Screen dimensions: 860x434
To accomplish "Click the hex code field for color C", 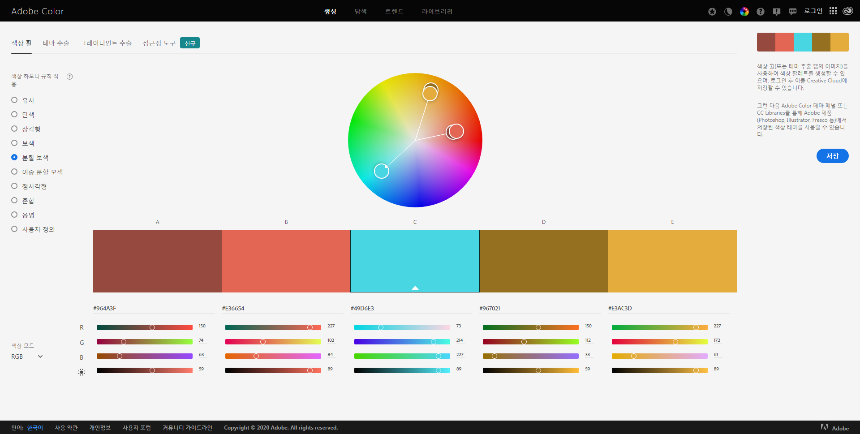I will click(x=412, y=308).
